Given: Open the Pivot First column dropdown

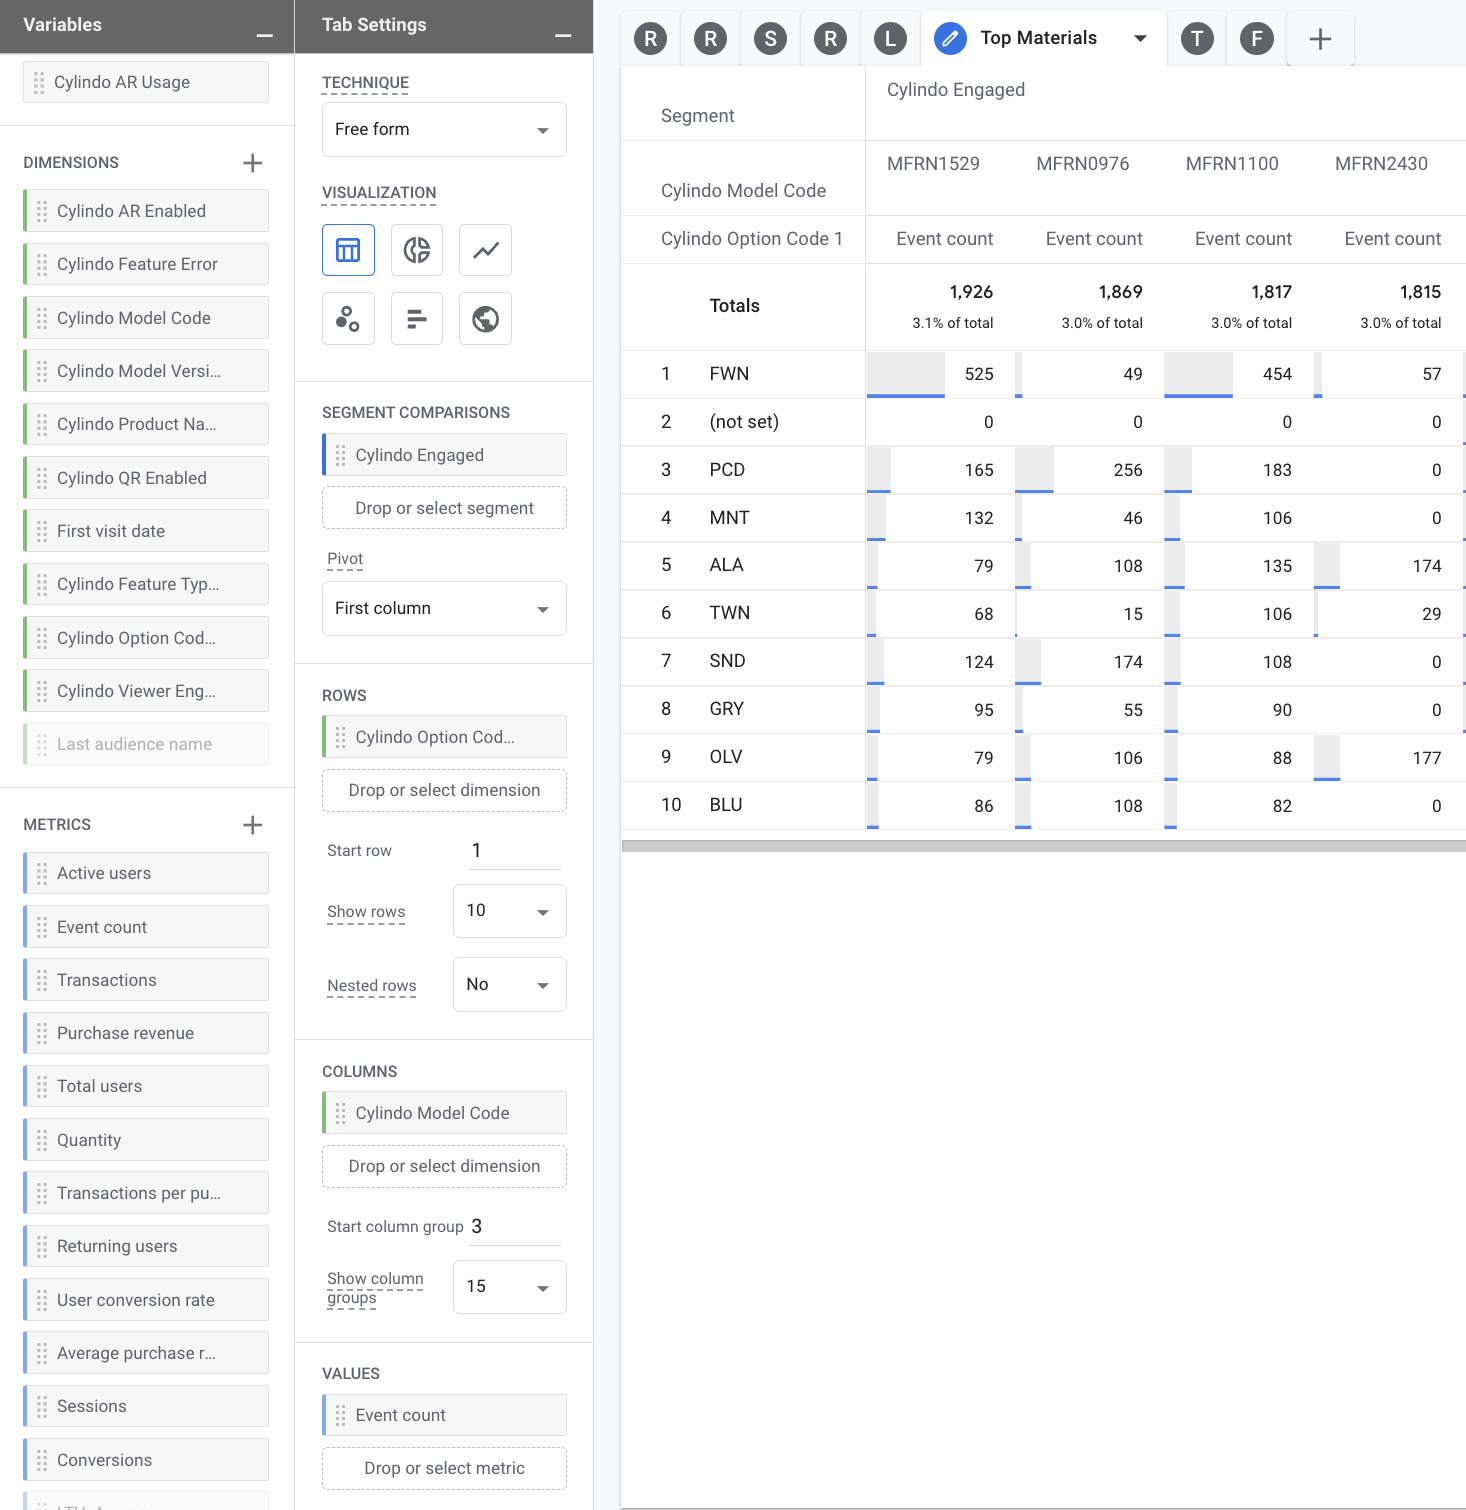Looking at the screenshot, I should pos(443,608).
